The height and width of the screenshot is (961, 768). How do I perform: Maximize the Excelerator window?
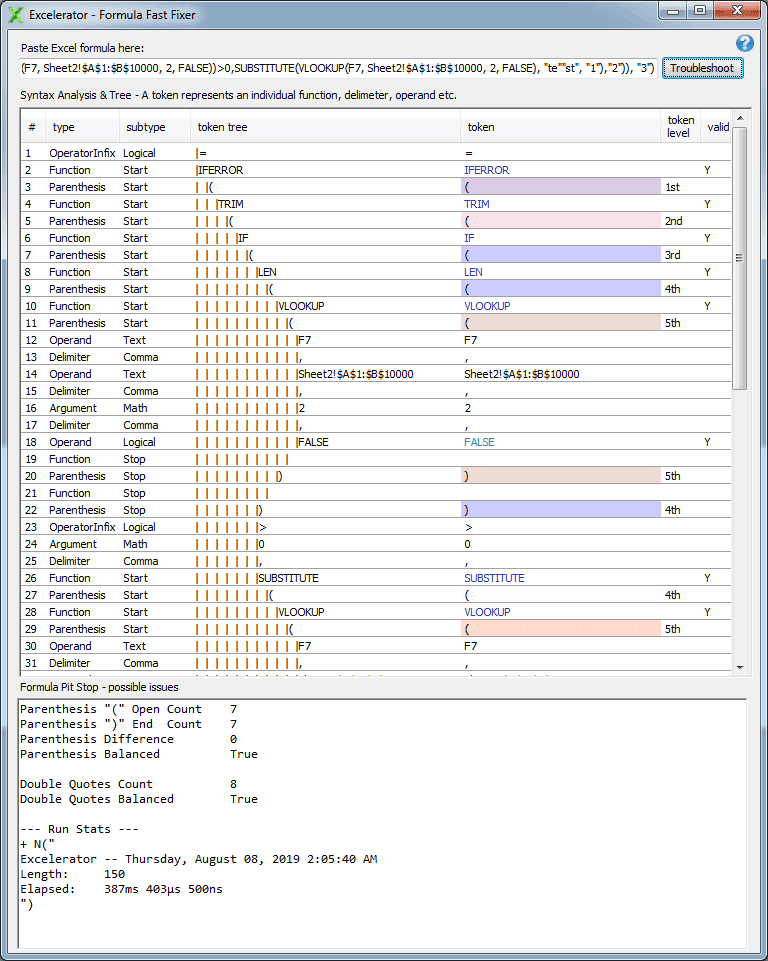click(700, 10)
